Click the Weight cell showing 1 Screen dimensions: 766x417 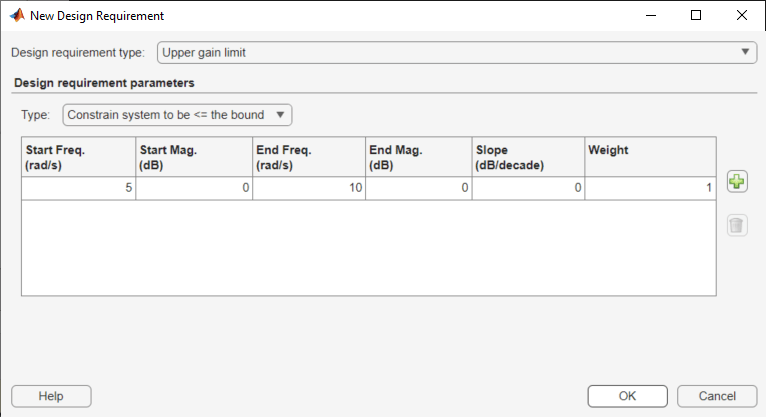pos(650,188)
